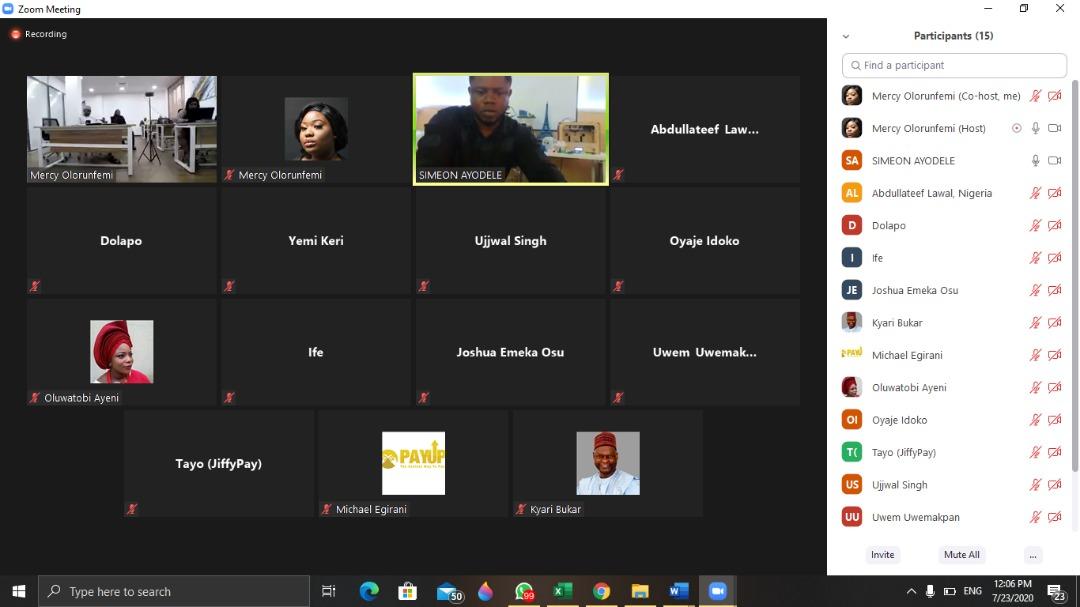Select Oluwatobi Ayeni in the participants list
Image resolution: width=1080 pixels, height=607 pixels.
click(954, 387)
